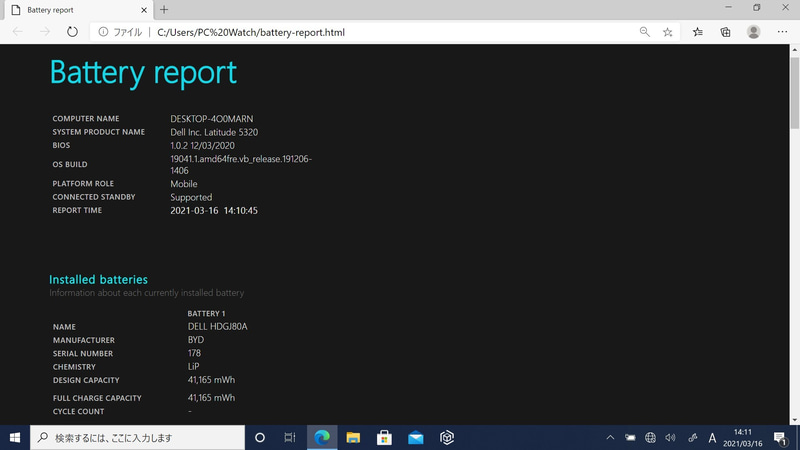Click chemistry value LiP
Viewport: 800px width, 450px height.
coord(193,366)
